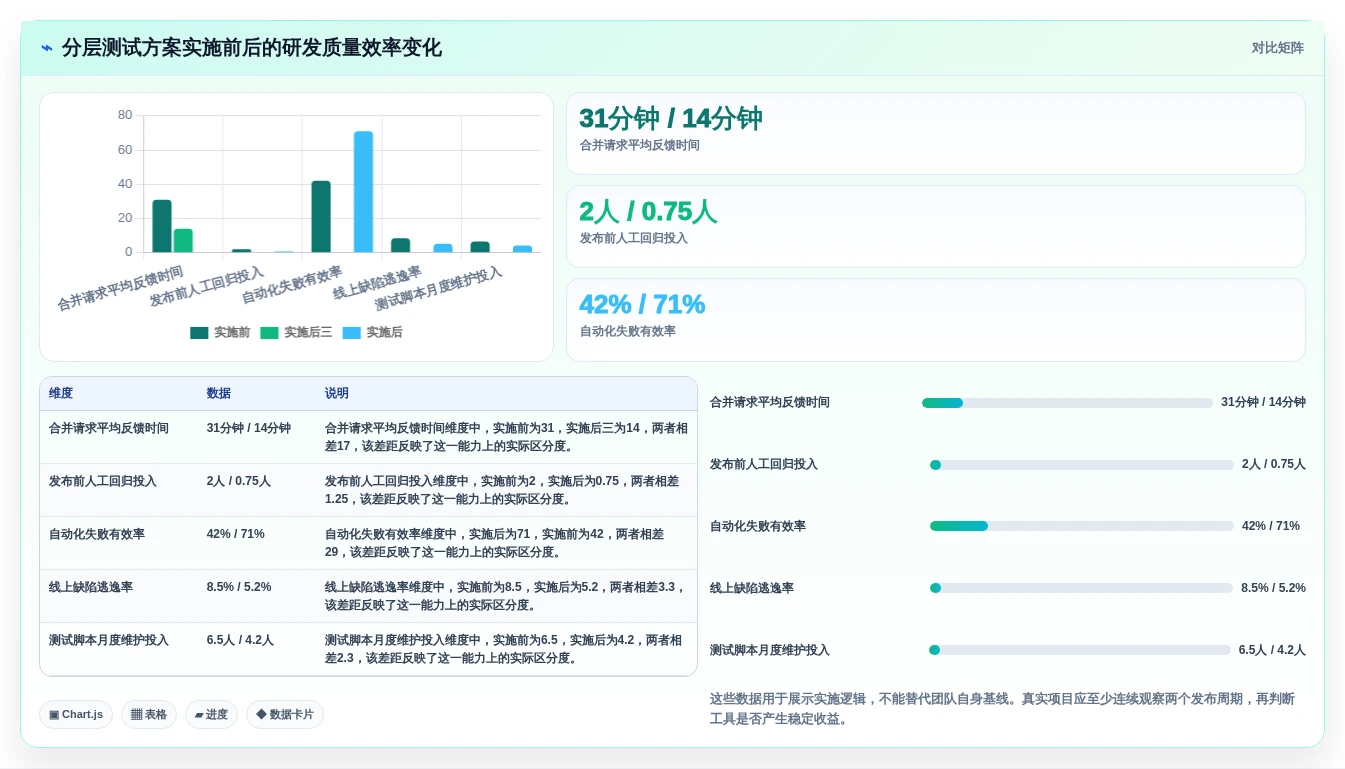
Task: Click progress label 8.5% / 5.2% on right
Action: click(1273, 588)
